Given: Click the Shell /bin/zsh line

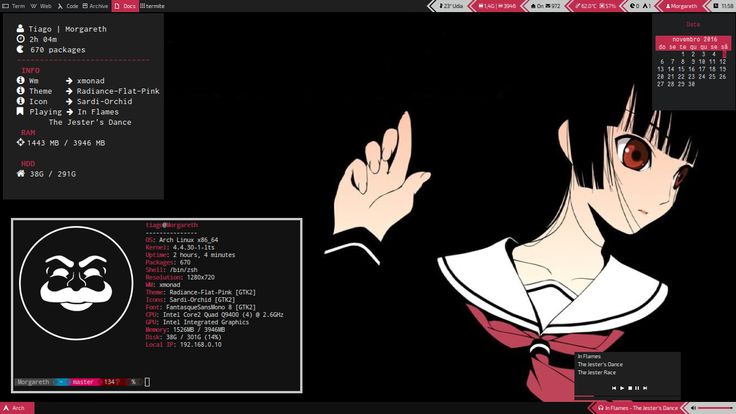Looking at the screenshot, I should point(171,270).
